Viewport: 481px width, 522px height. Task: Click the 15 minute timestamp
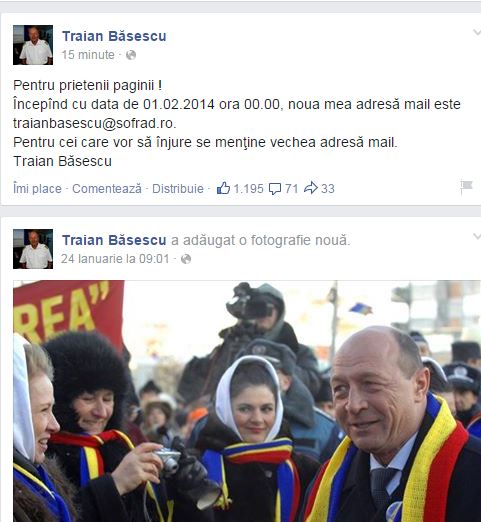88,55
